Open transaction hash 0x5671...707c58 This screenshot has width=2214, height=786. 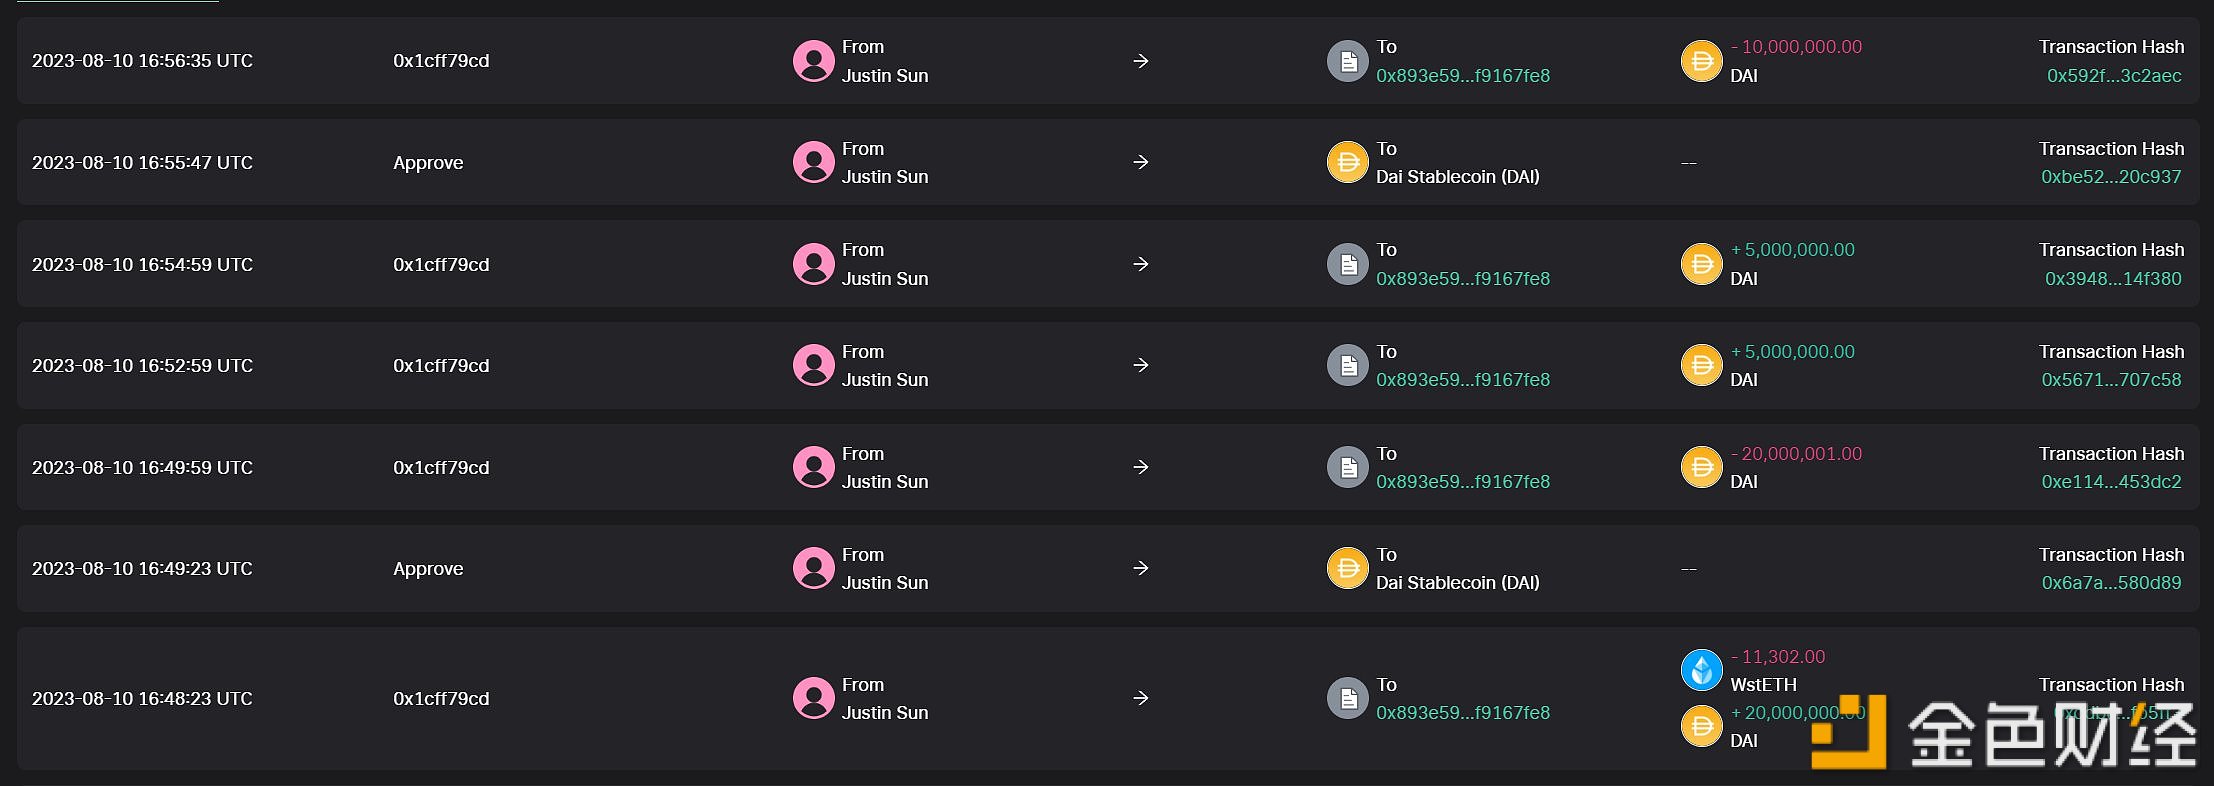[x=2111, y=379]
